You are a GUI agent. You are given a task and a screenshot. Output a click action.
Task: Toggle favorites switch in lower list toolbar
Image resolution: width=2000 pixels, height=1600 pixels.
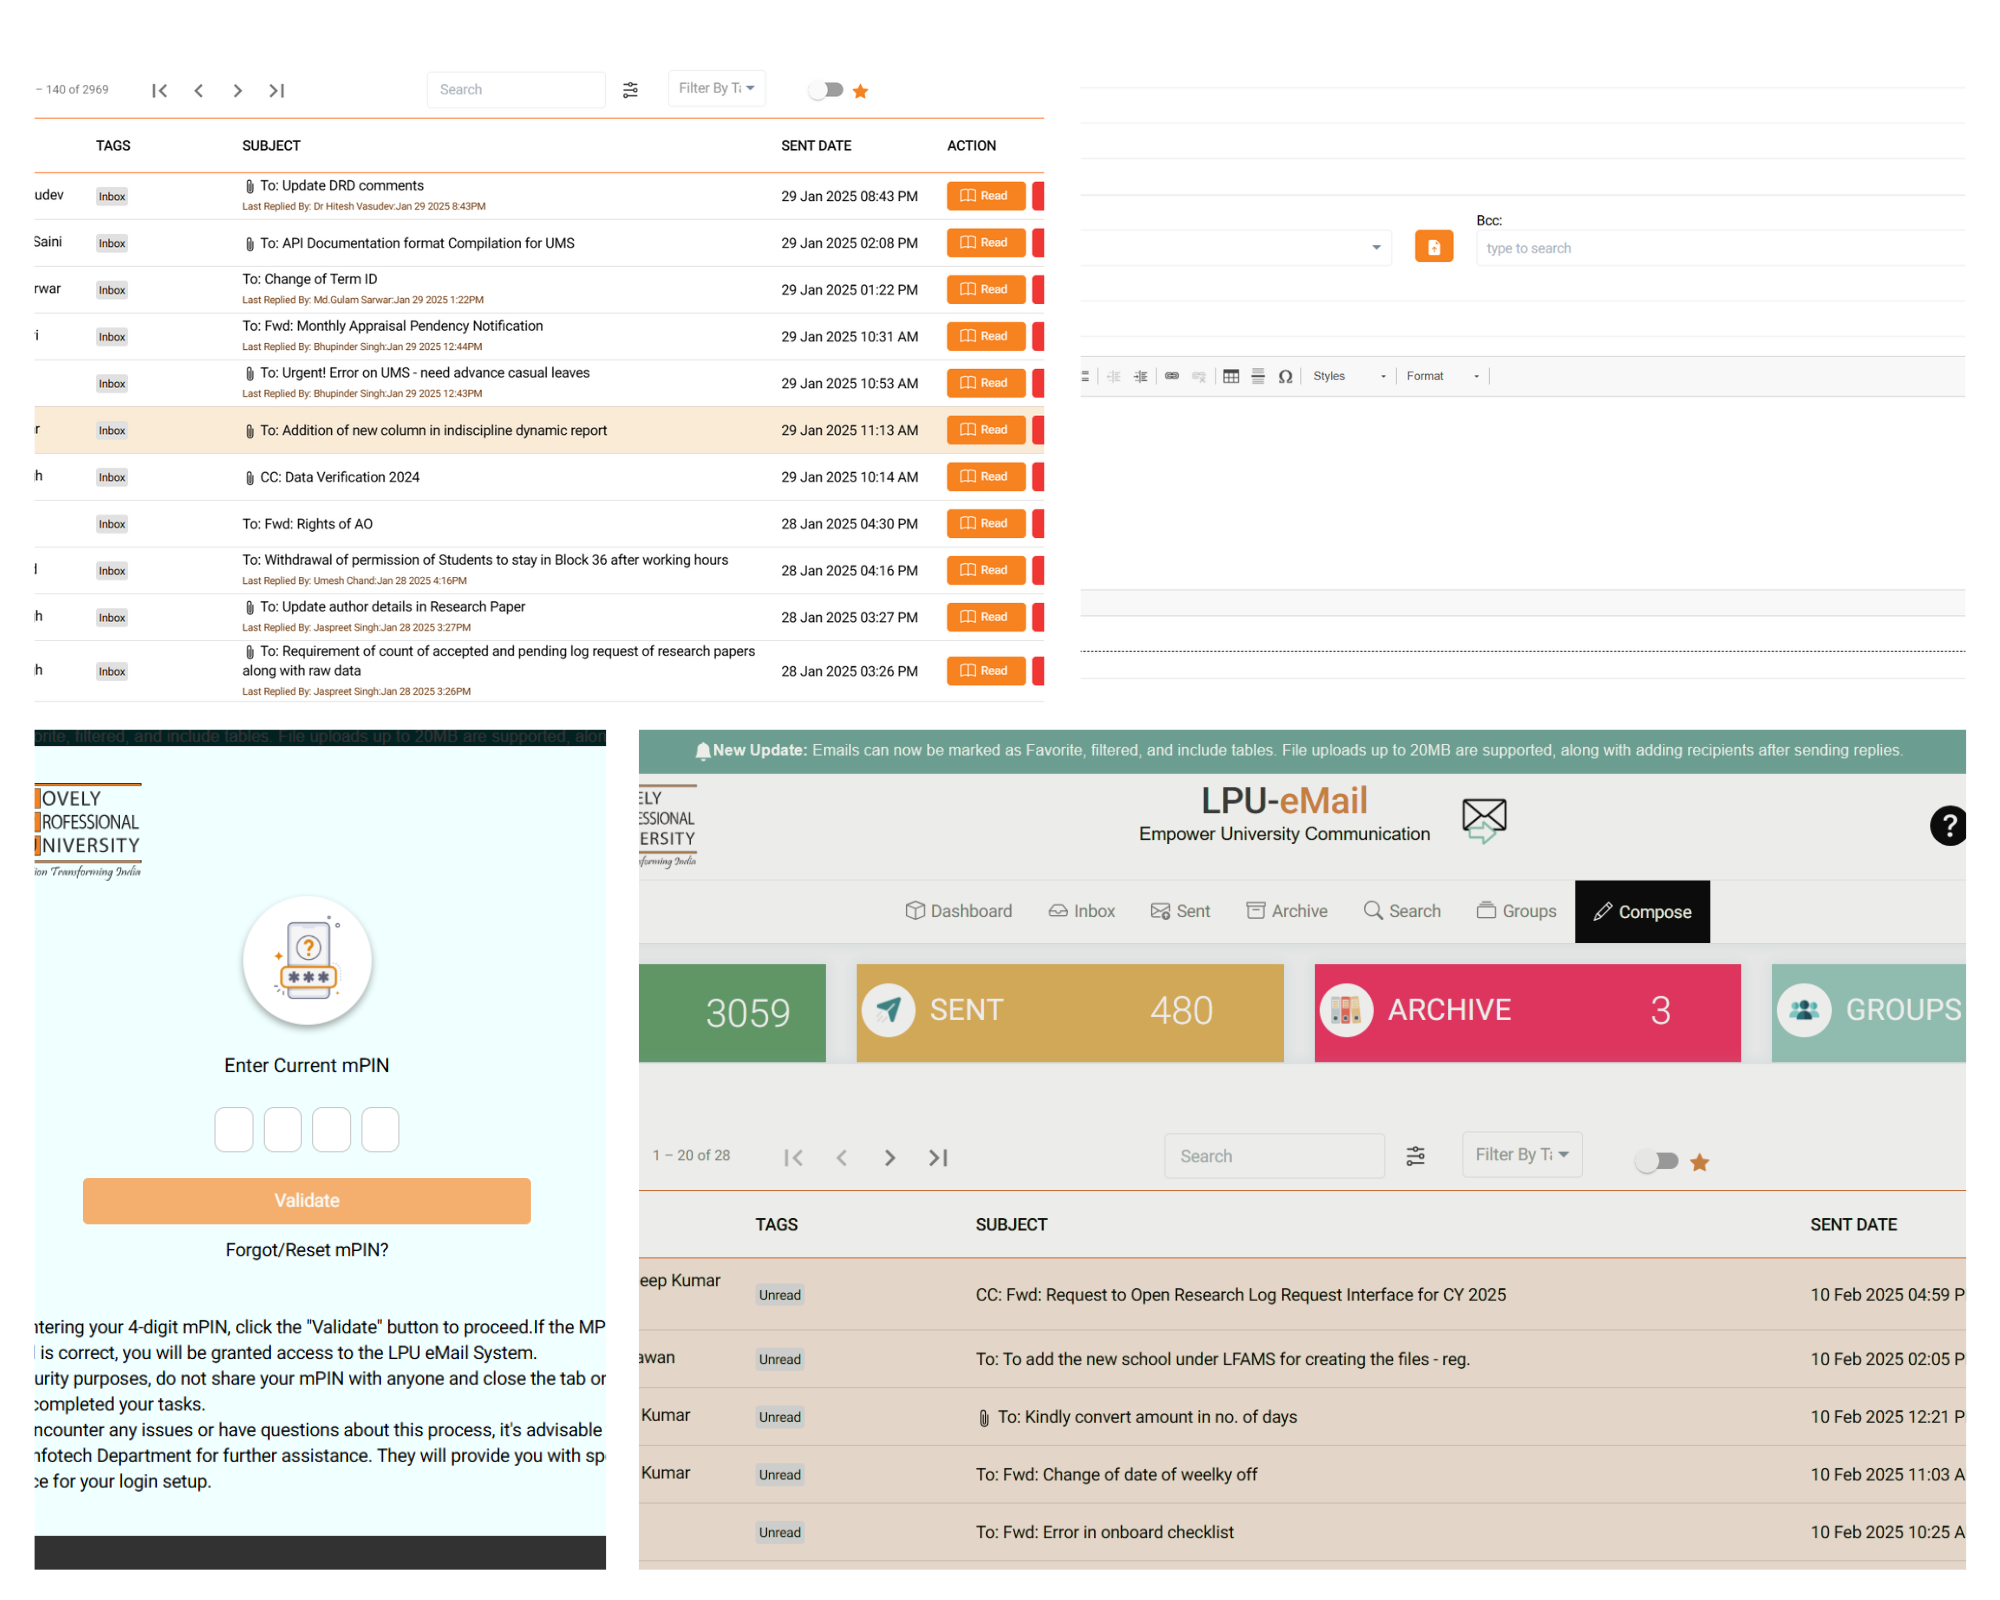click(1657, 1160)
